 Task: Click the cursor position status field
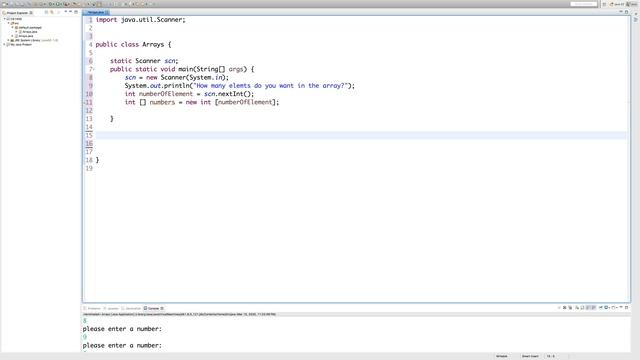click(x=551, y=356)
